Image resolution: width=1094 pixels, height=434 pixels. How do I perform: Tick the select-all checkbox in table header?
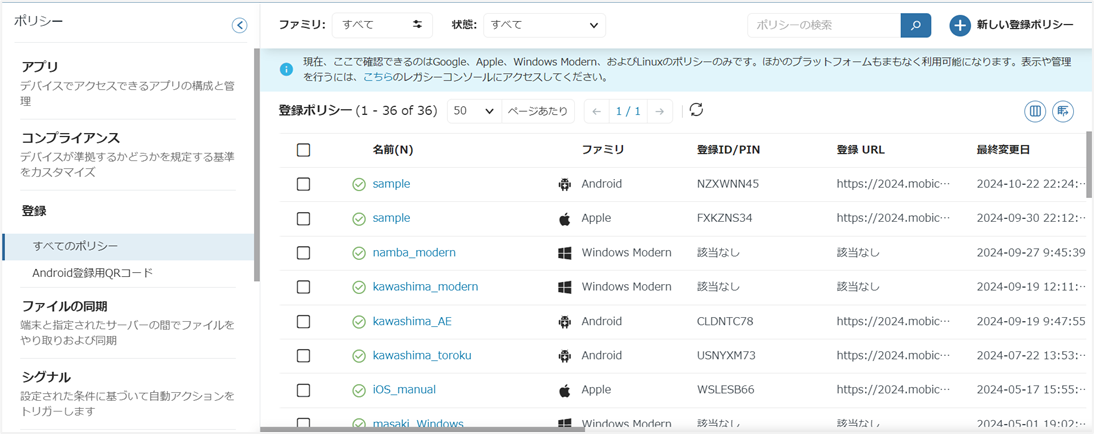point(304,150)
